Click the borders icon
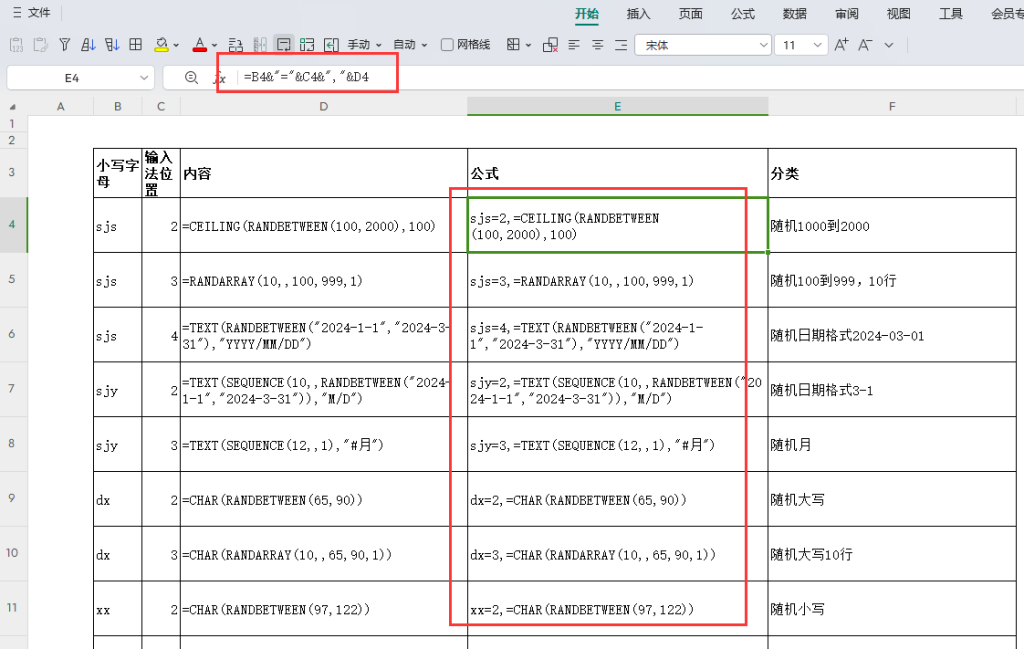Viewport: 1024px width, 649px height. (x=513, y=44)
